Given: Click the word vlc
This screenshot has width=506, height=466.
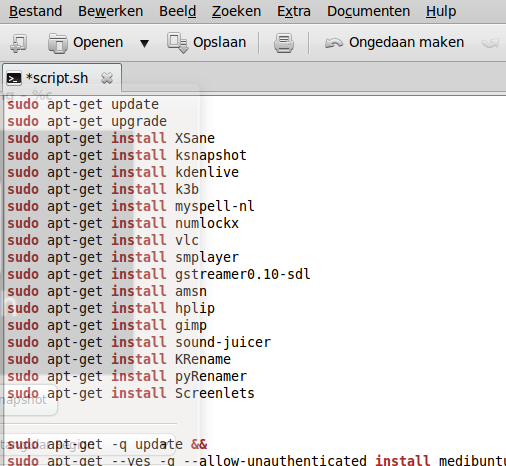Looking at the screenshot, I should click(x=187, y=240).
